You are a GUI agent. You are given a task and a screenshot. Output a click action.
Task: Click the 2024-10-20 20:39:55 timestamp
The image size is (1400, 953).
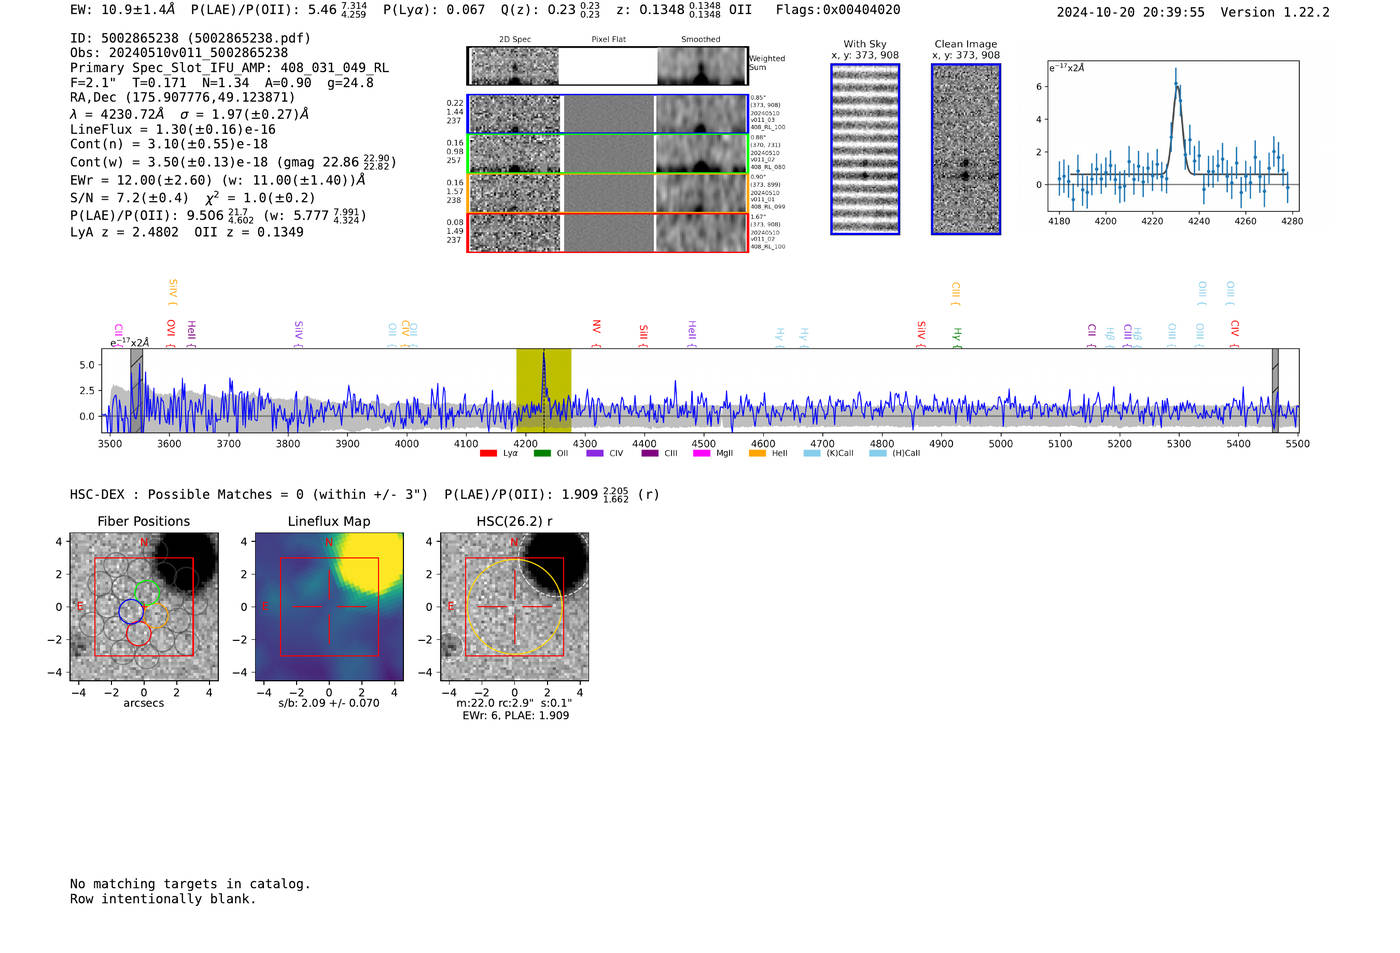1131,12
